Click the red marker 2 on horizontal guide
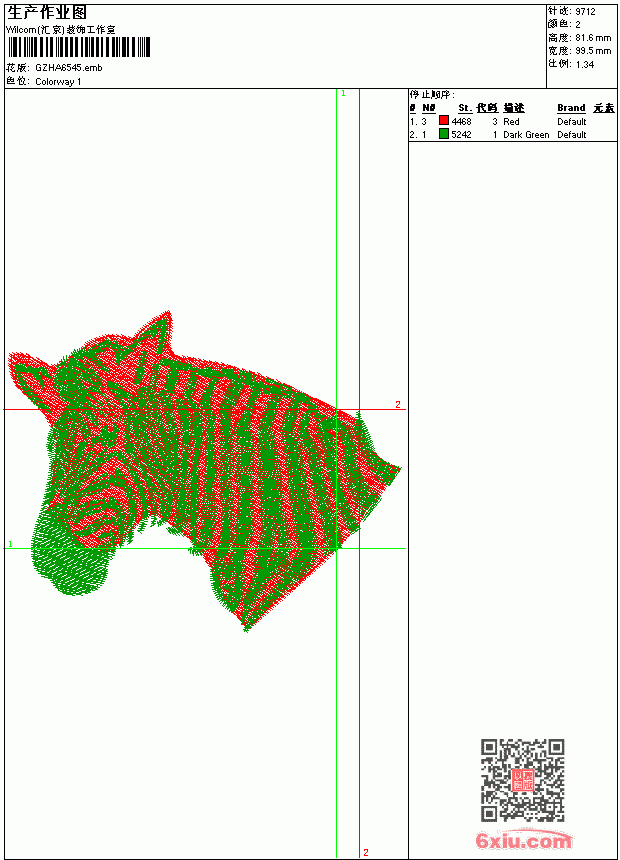Viewport: 620px width, 860px height. point(398,404)
